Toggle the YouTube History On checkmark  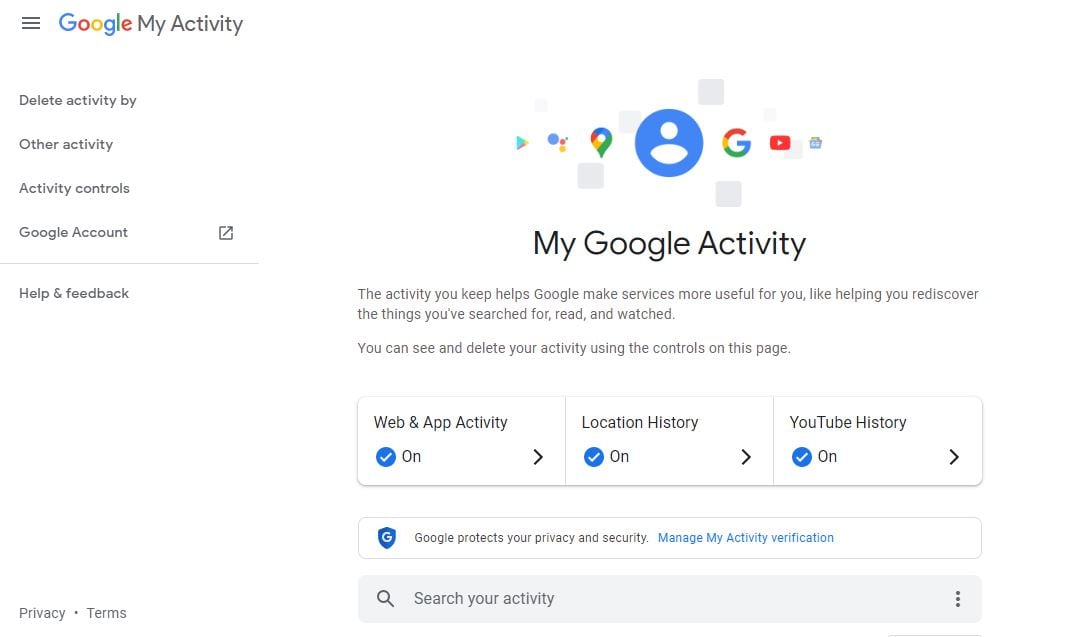801,457
